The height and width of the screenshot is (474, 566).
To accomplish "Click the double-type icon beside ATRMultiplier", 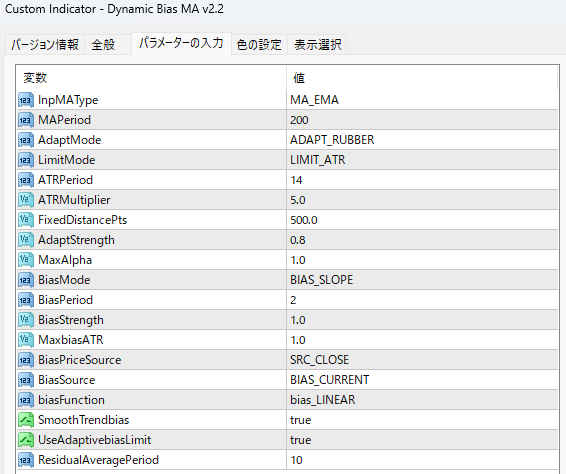I will [x=26, y=200].
